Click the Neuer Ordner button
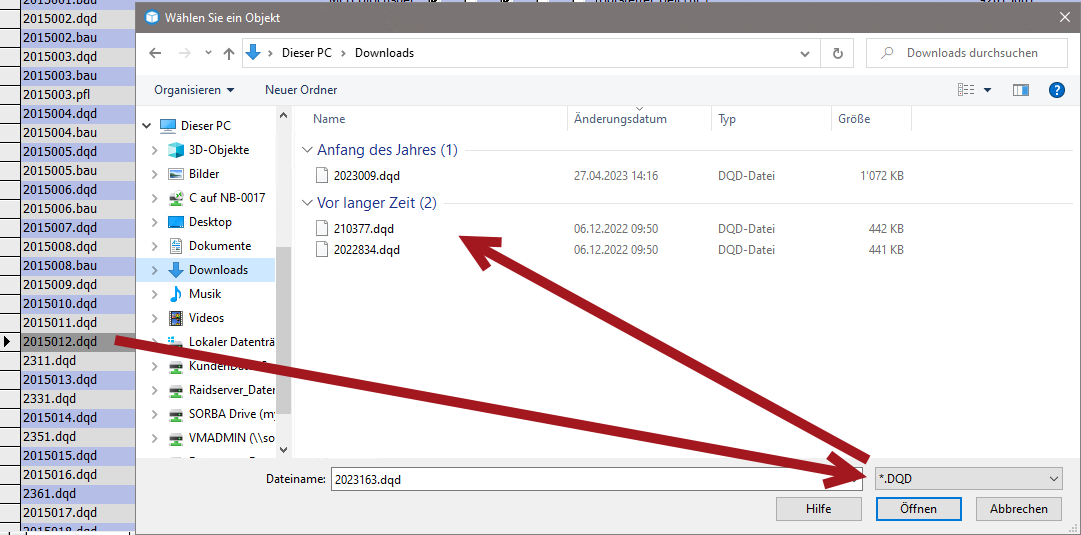Viewport: 1081px width, 535px height. click(301, 90)
